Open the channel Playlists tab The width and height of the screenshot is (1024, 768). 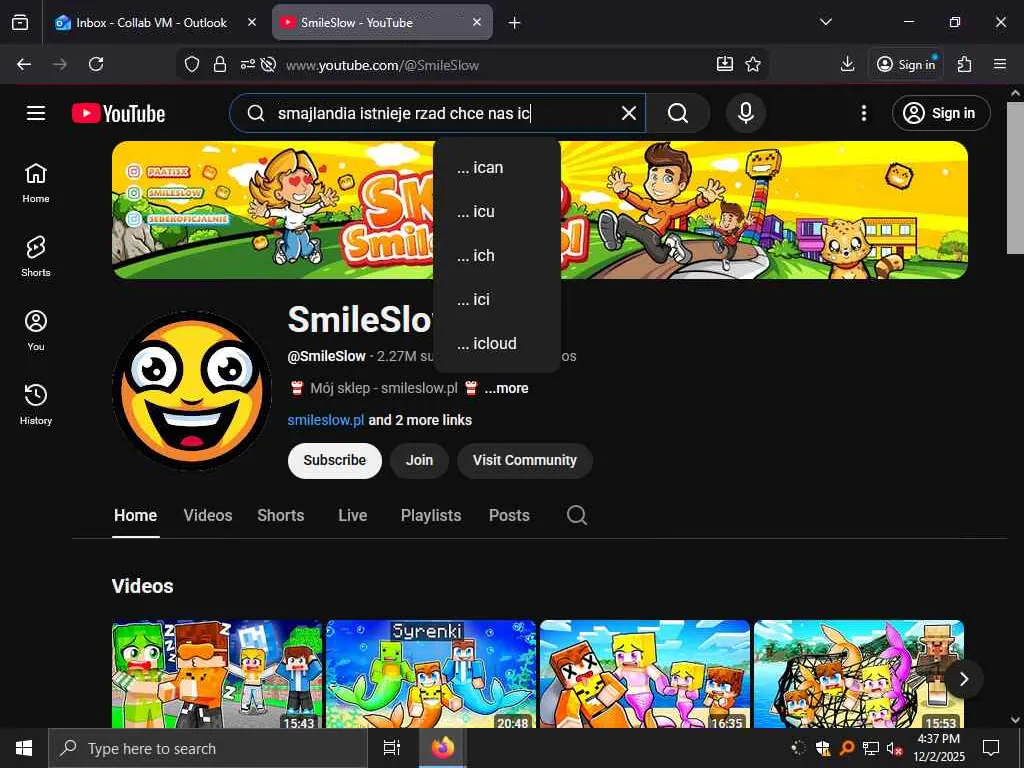point(431,515)
